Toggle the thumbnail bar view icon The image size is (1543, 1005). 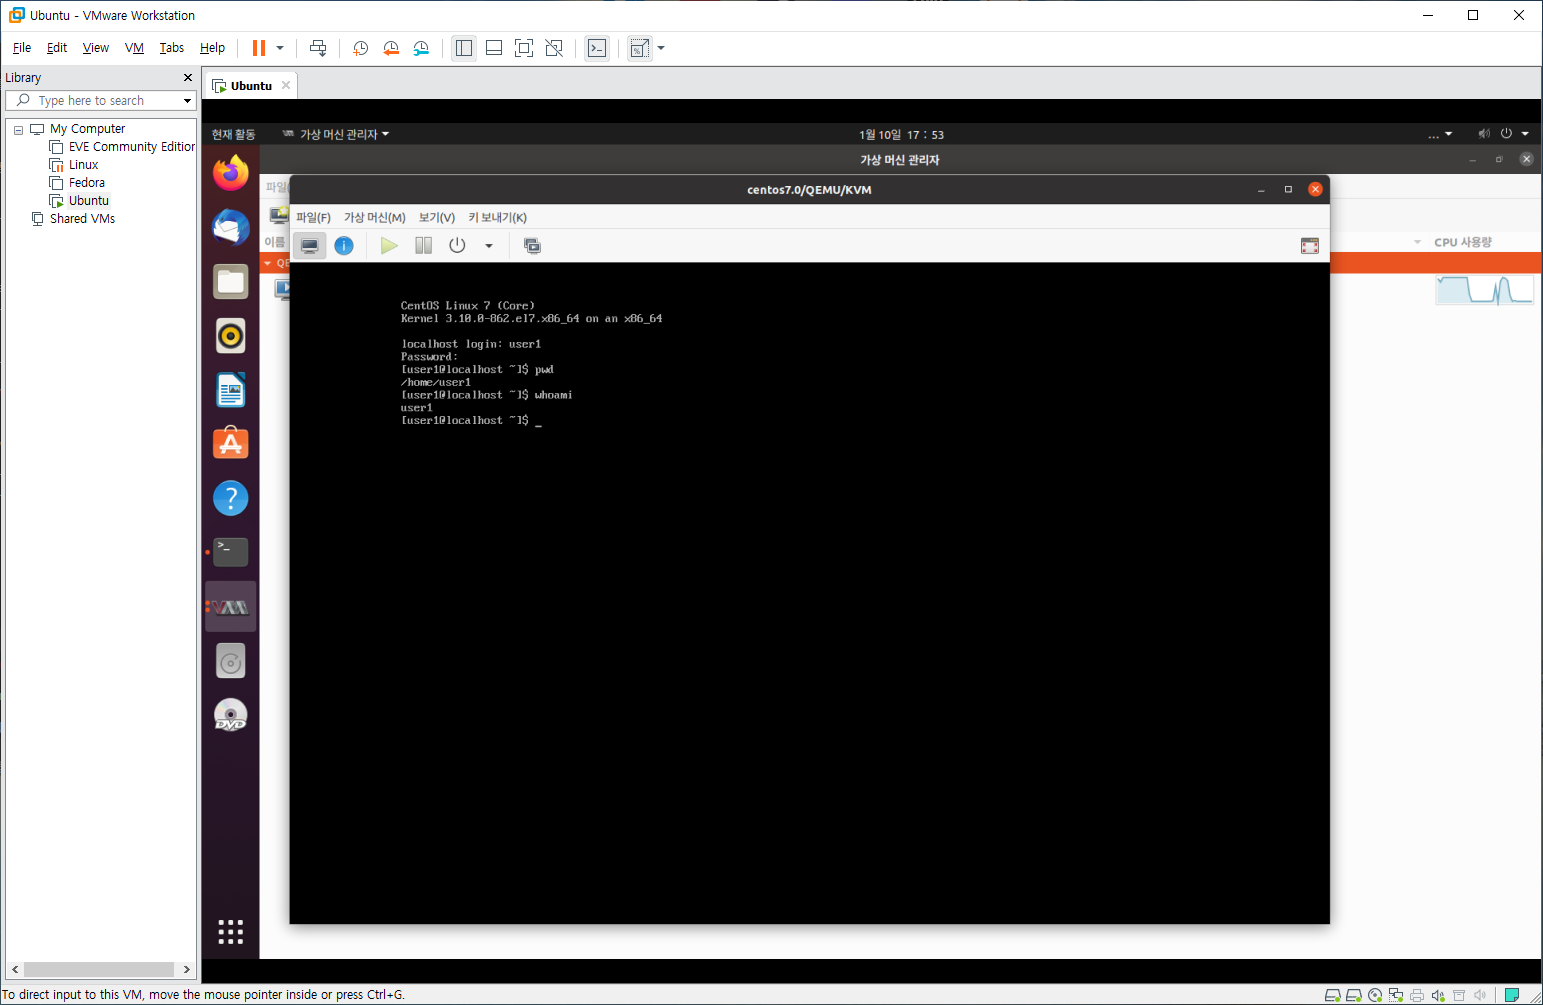coord(494,48)
